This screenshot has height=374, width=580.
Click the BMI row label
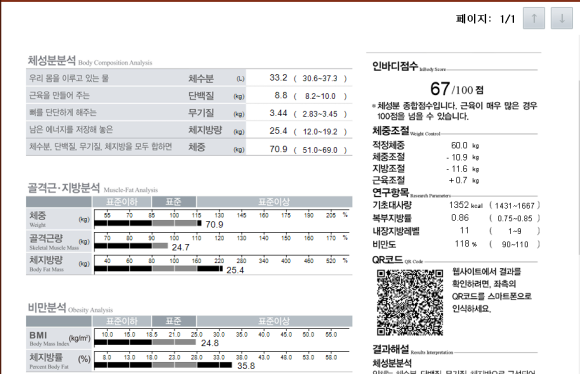pos(38,335)
